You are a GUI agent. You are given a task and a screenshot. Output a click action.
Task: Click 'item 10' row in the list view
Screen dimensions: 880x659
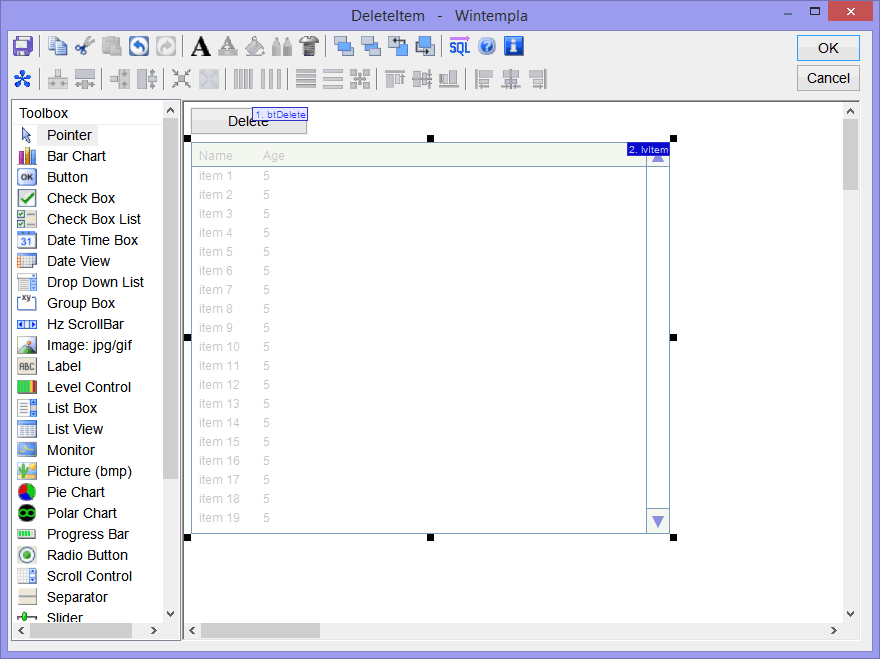(419, 347)
